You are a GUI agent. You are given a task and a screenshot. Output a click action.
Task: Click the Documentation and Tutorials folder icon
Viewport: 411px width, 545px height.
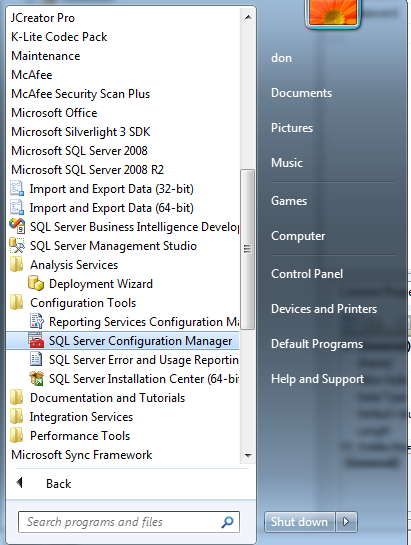point(17,397)
